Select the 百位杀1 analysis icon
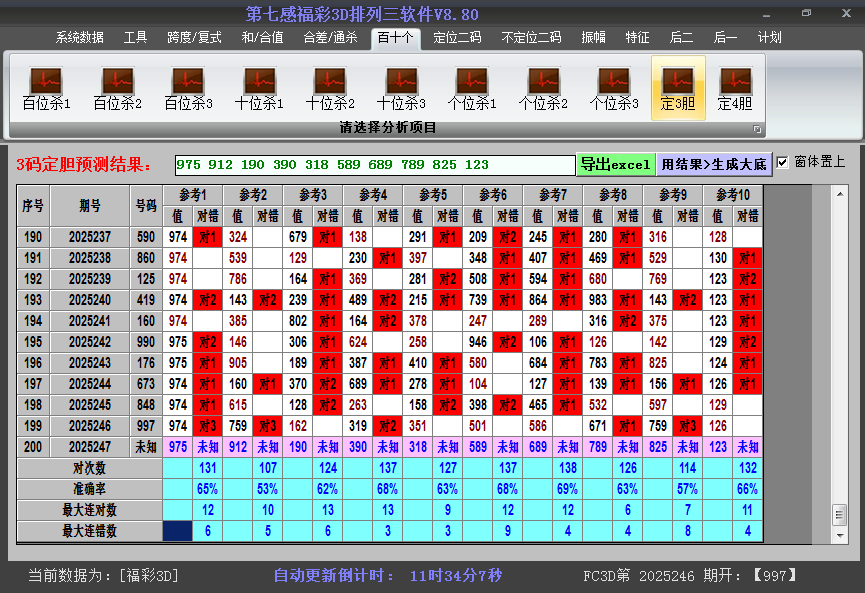 (x=46, y=88)
